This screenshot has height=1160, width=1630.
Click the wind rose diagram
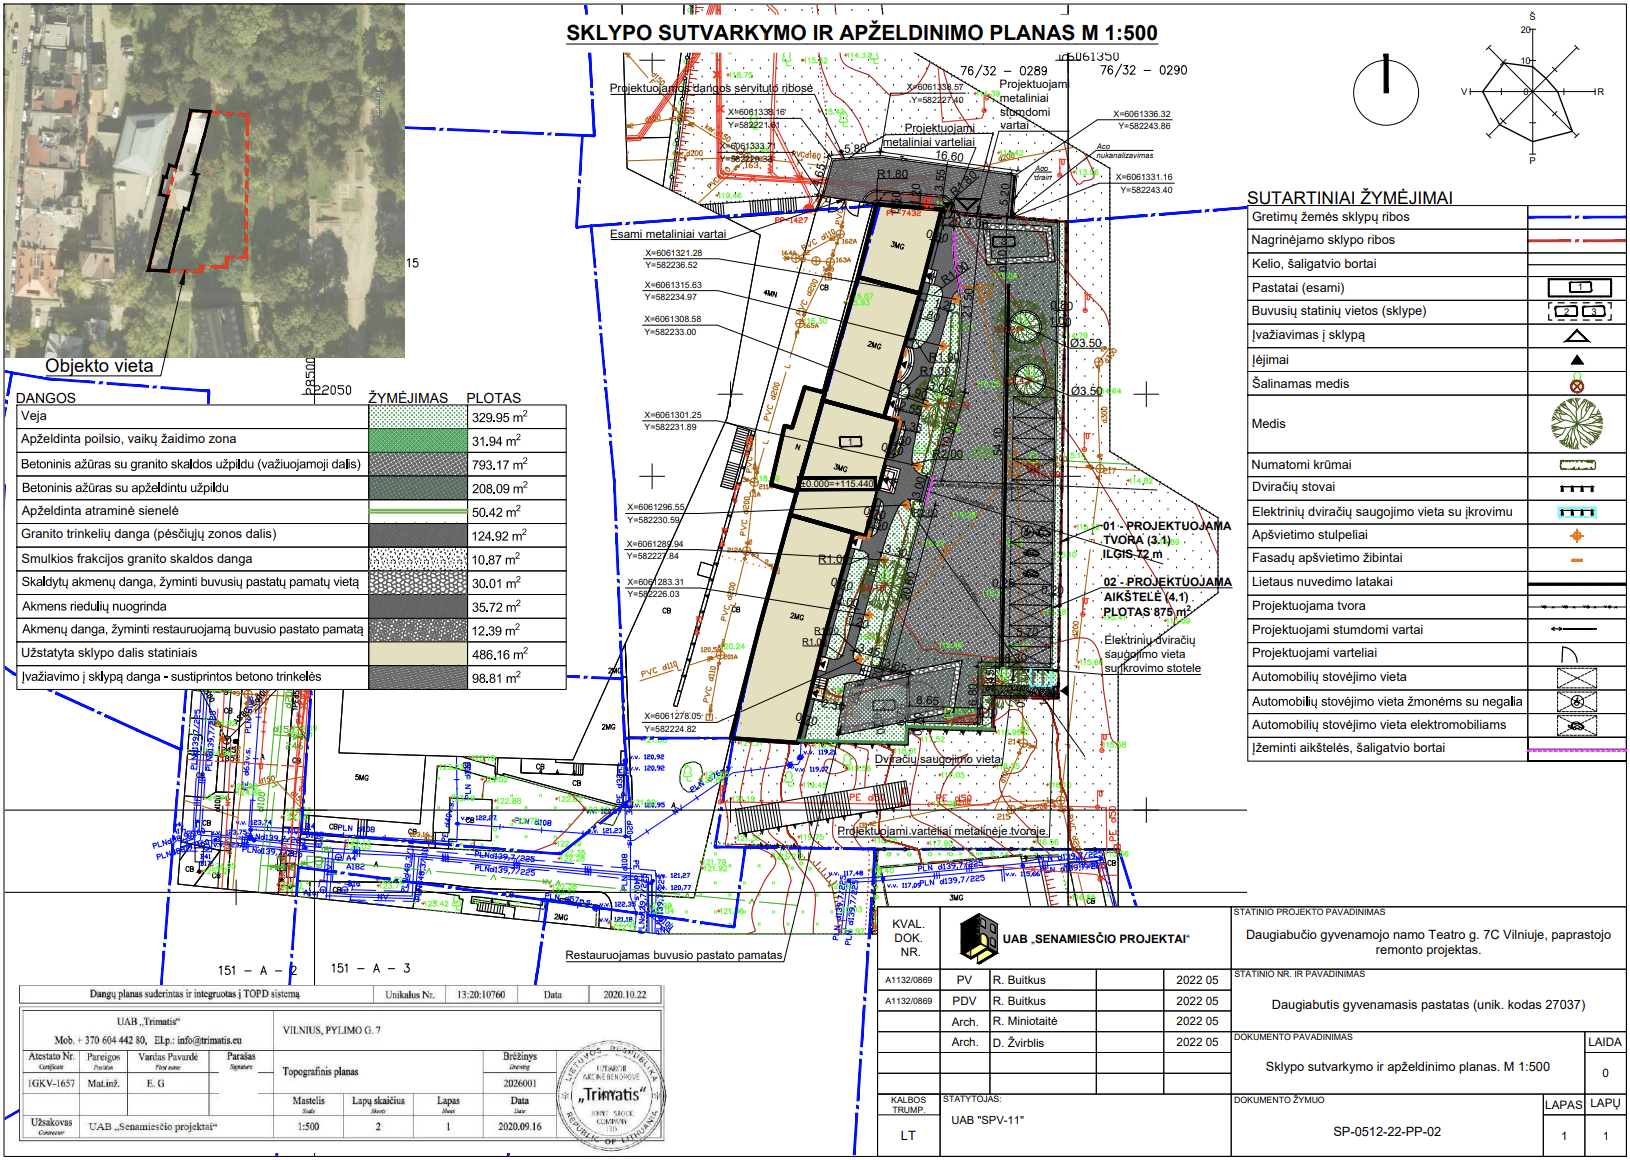pos(1529,93)
